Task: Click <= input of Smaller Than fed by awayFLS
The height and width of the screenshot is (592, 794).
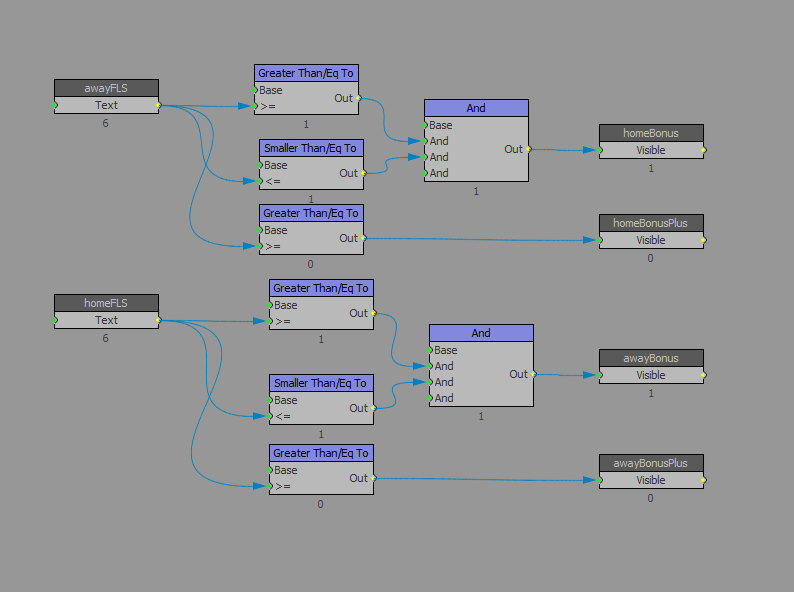Action: [x=260, y=181]
